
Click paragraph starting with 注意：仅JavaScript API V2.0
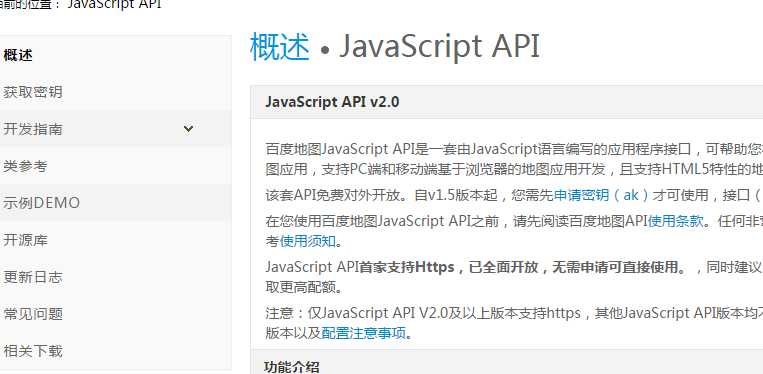pyautogui.click(x=514, y=323)
